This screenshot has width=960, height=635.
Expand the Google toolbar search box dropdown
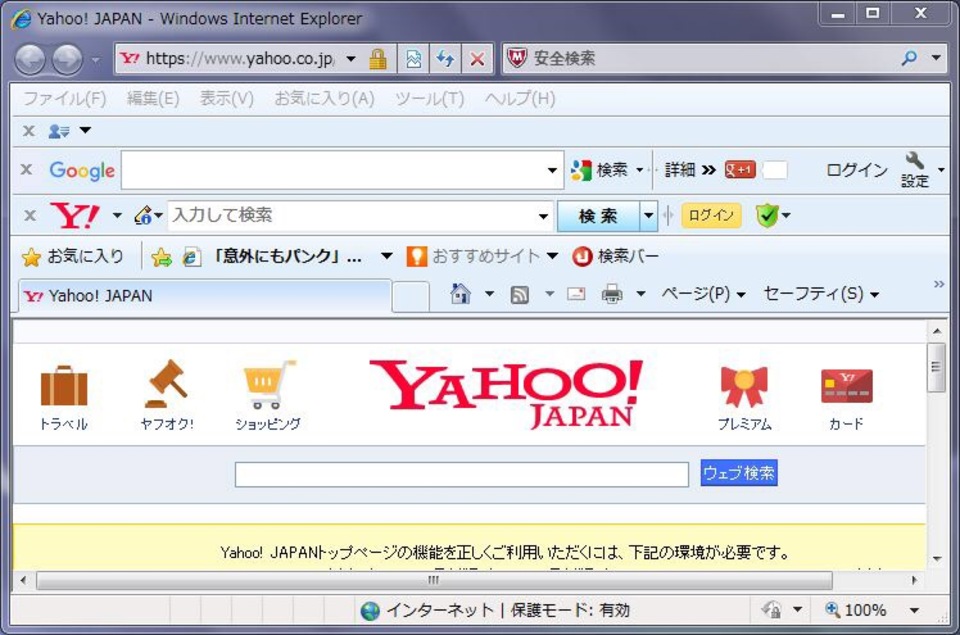pyautogui.click(x=552, y=170)
